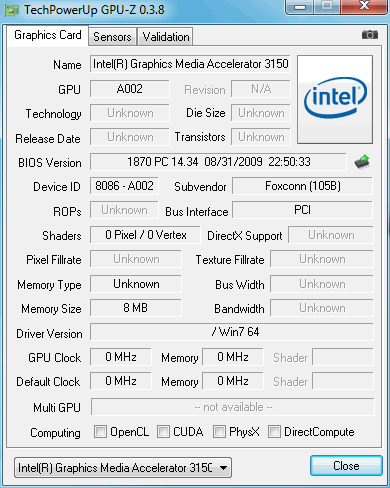
Task: Click the Intel vendor logo
Action: (335, 99)
